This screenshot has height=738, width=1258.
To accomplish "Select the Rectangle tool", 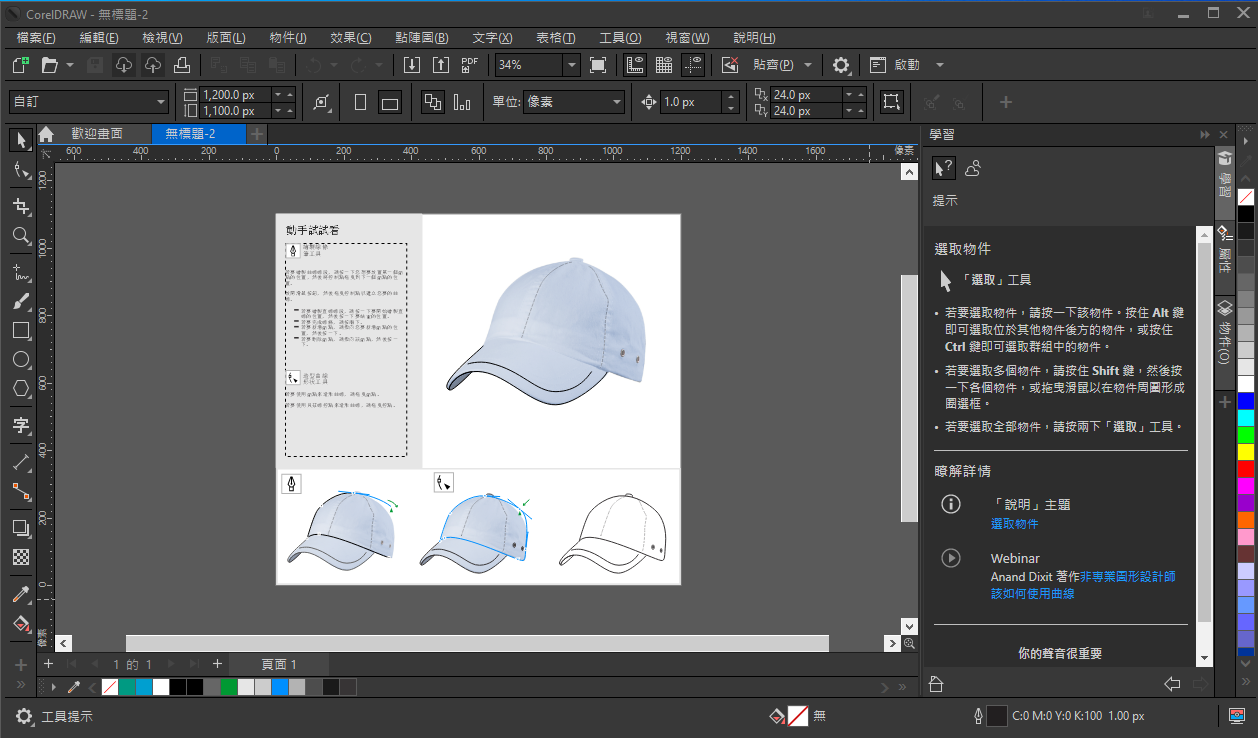I will tap(21, 330).
